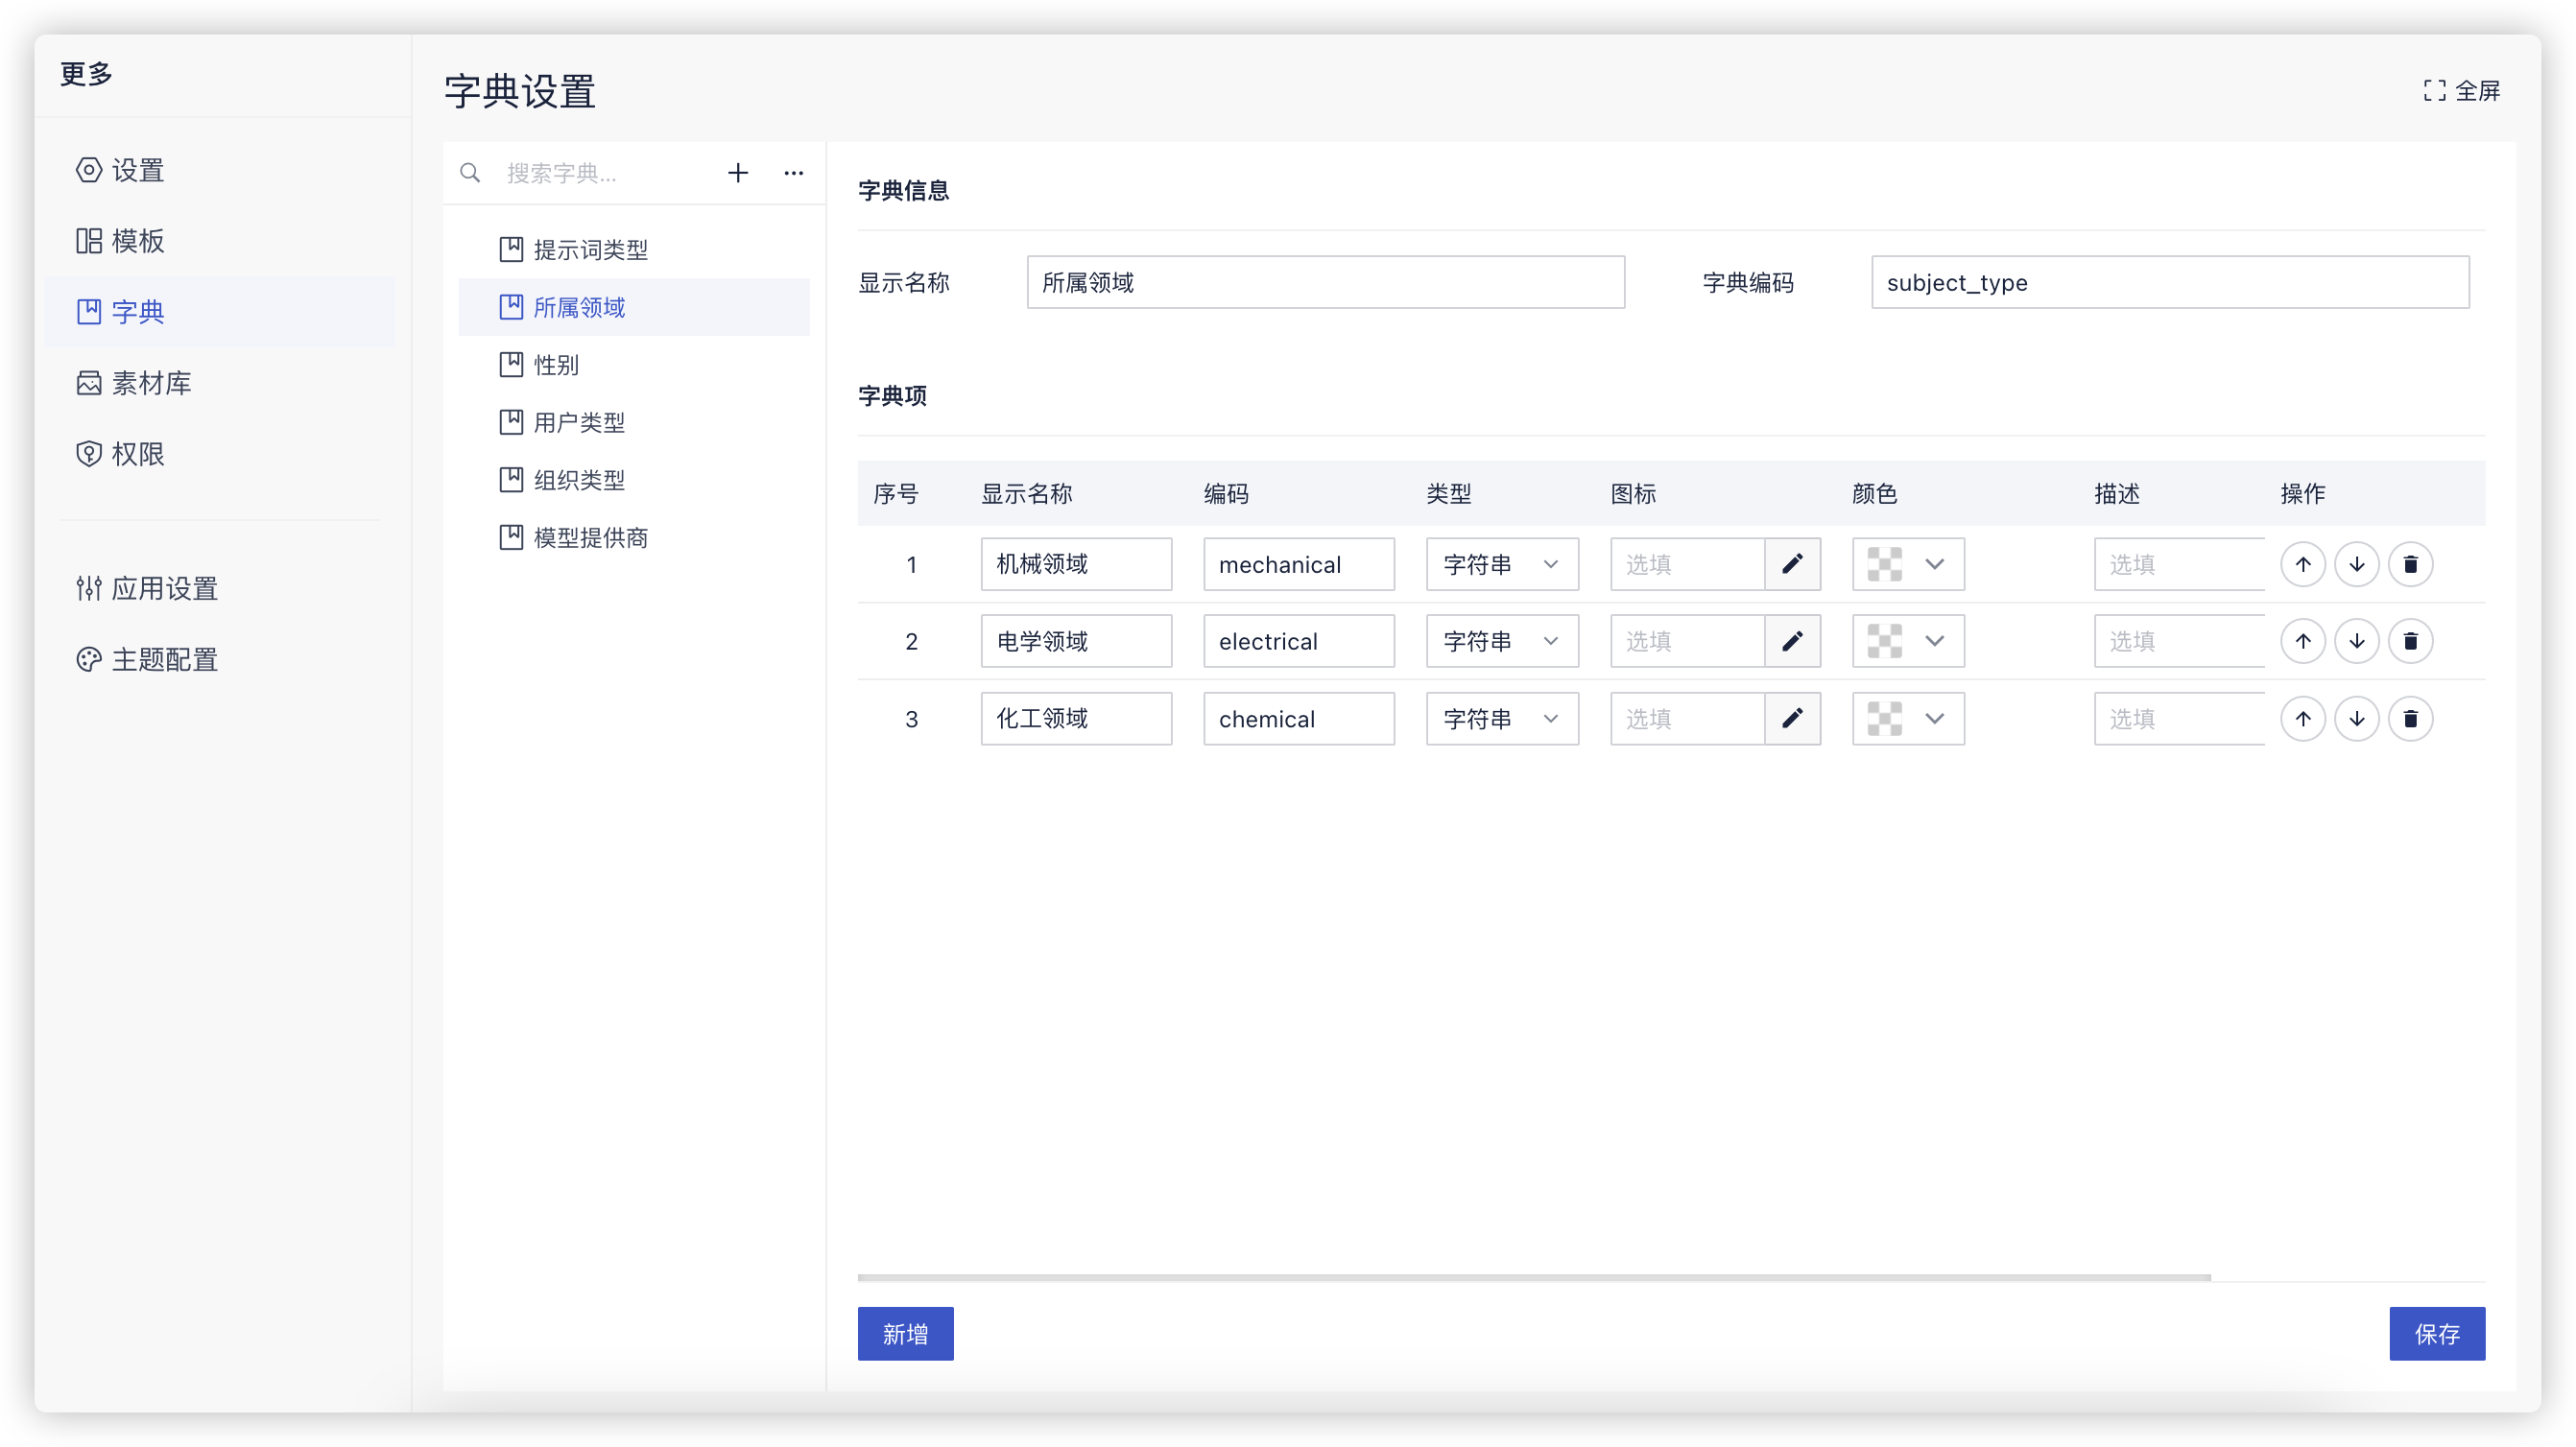This screenshot has height=1447, width=2576.
Task: Click the search magnifier icon
Action: [x=470, y=173]
